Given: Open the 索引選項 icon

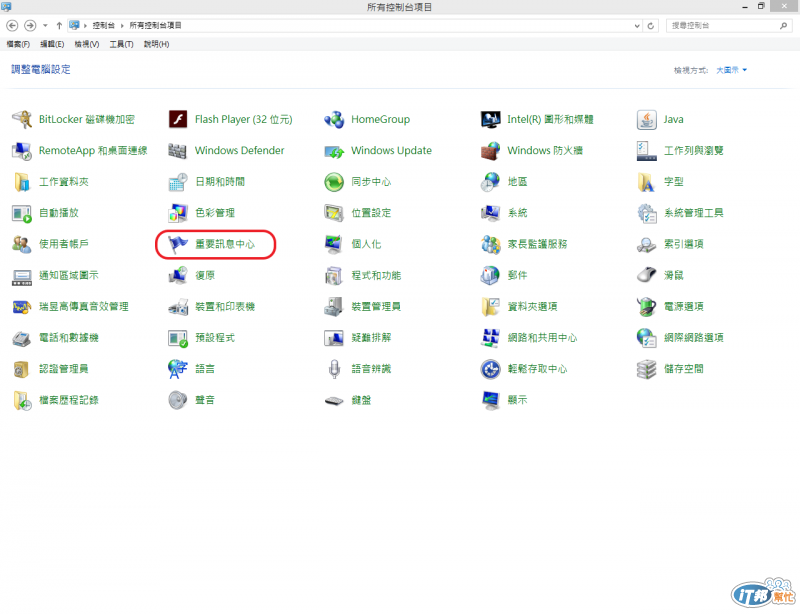Looking at the screenshot, I should [646, 244].
